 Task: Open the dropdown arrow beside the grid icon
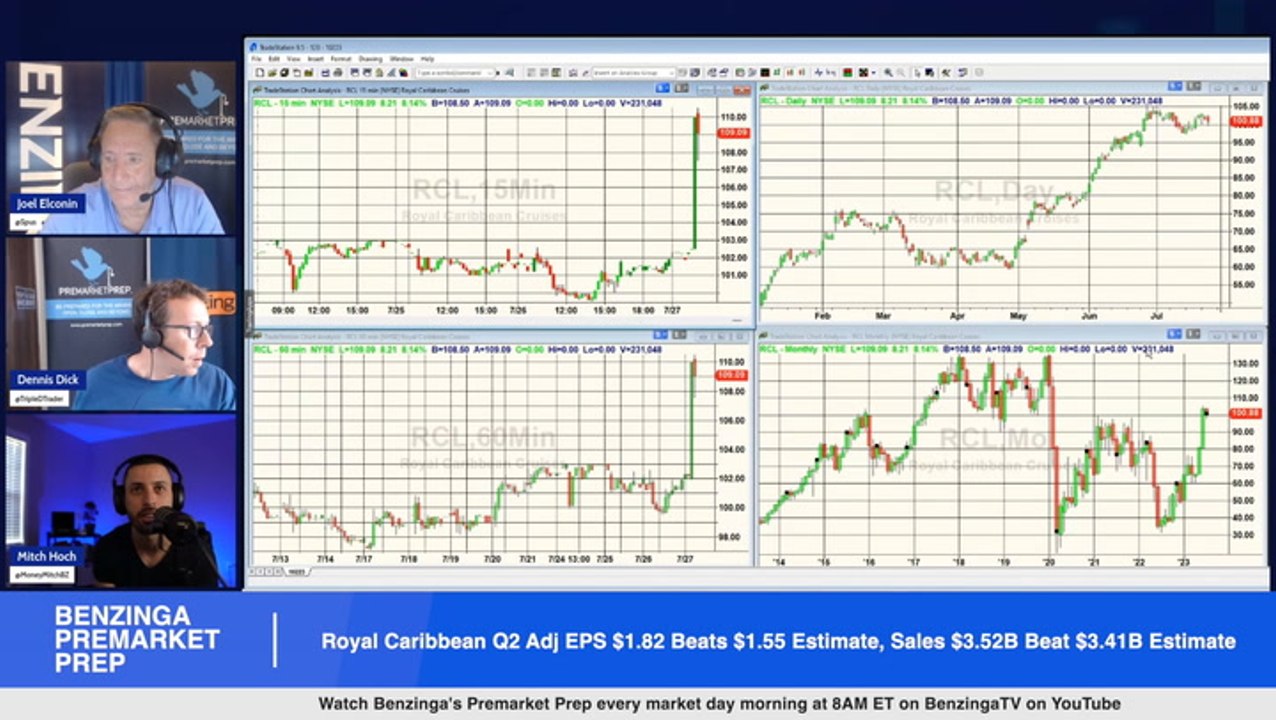[874, 73]
